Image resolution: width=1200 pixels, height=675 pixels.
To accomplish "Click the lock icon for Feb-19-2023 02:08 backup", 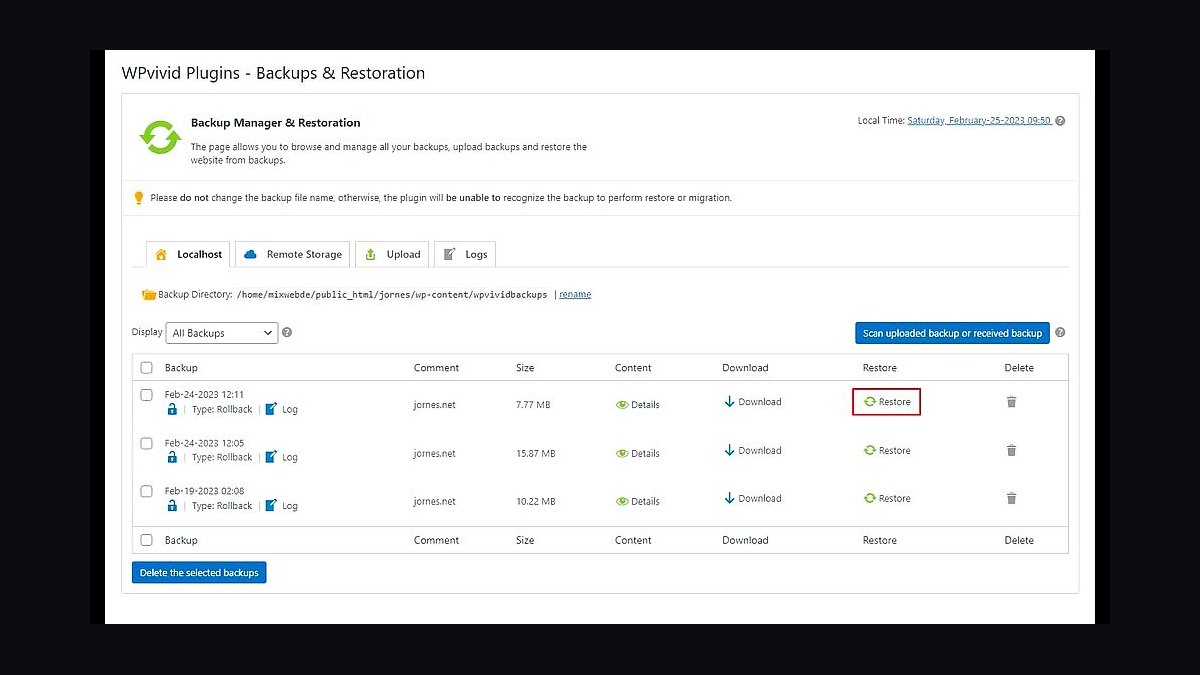I will pos(172,505).
